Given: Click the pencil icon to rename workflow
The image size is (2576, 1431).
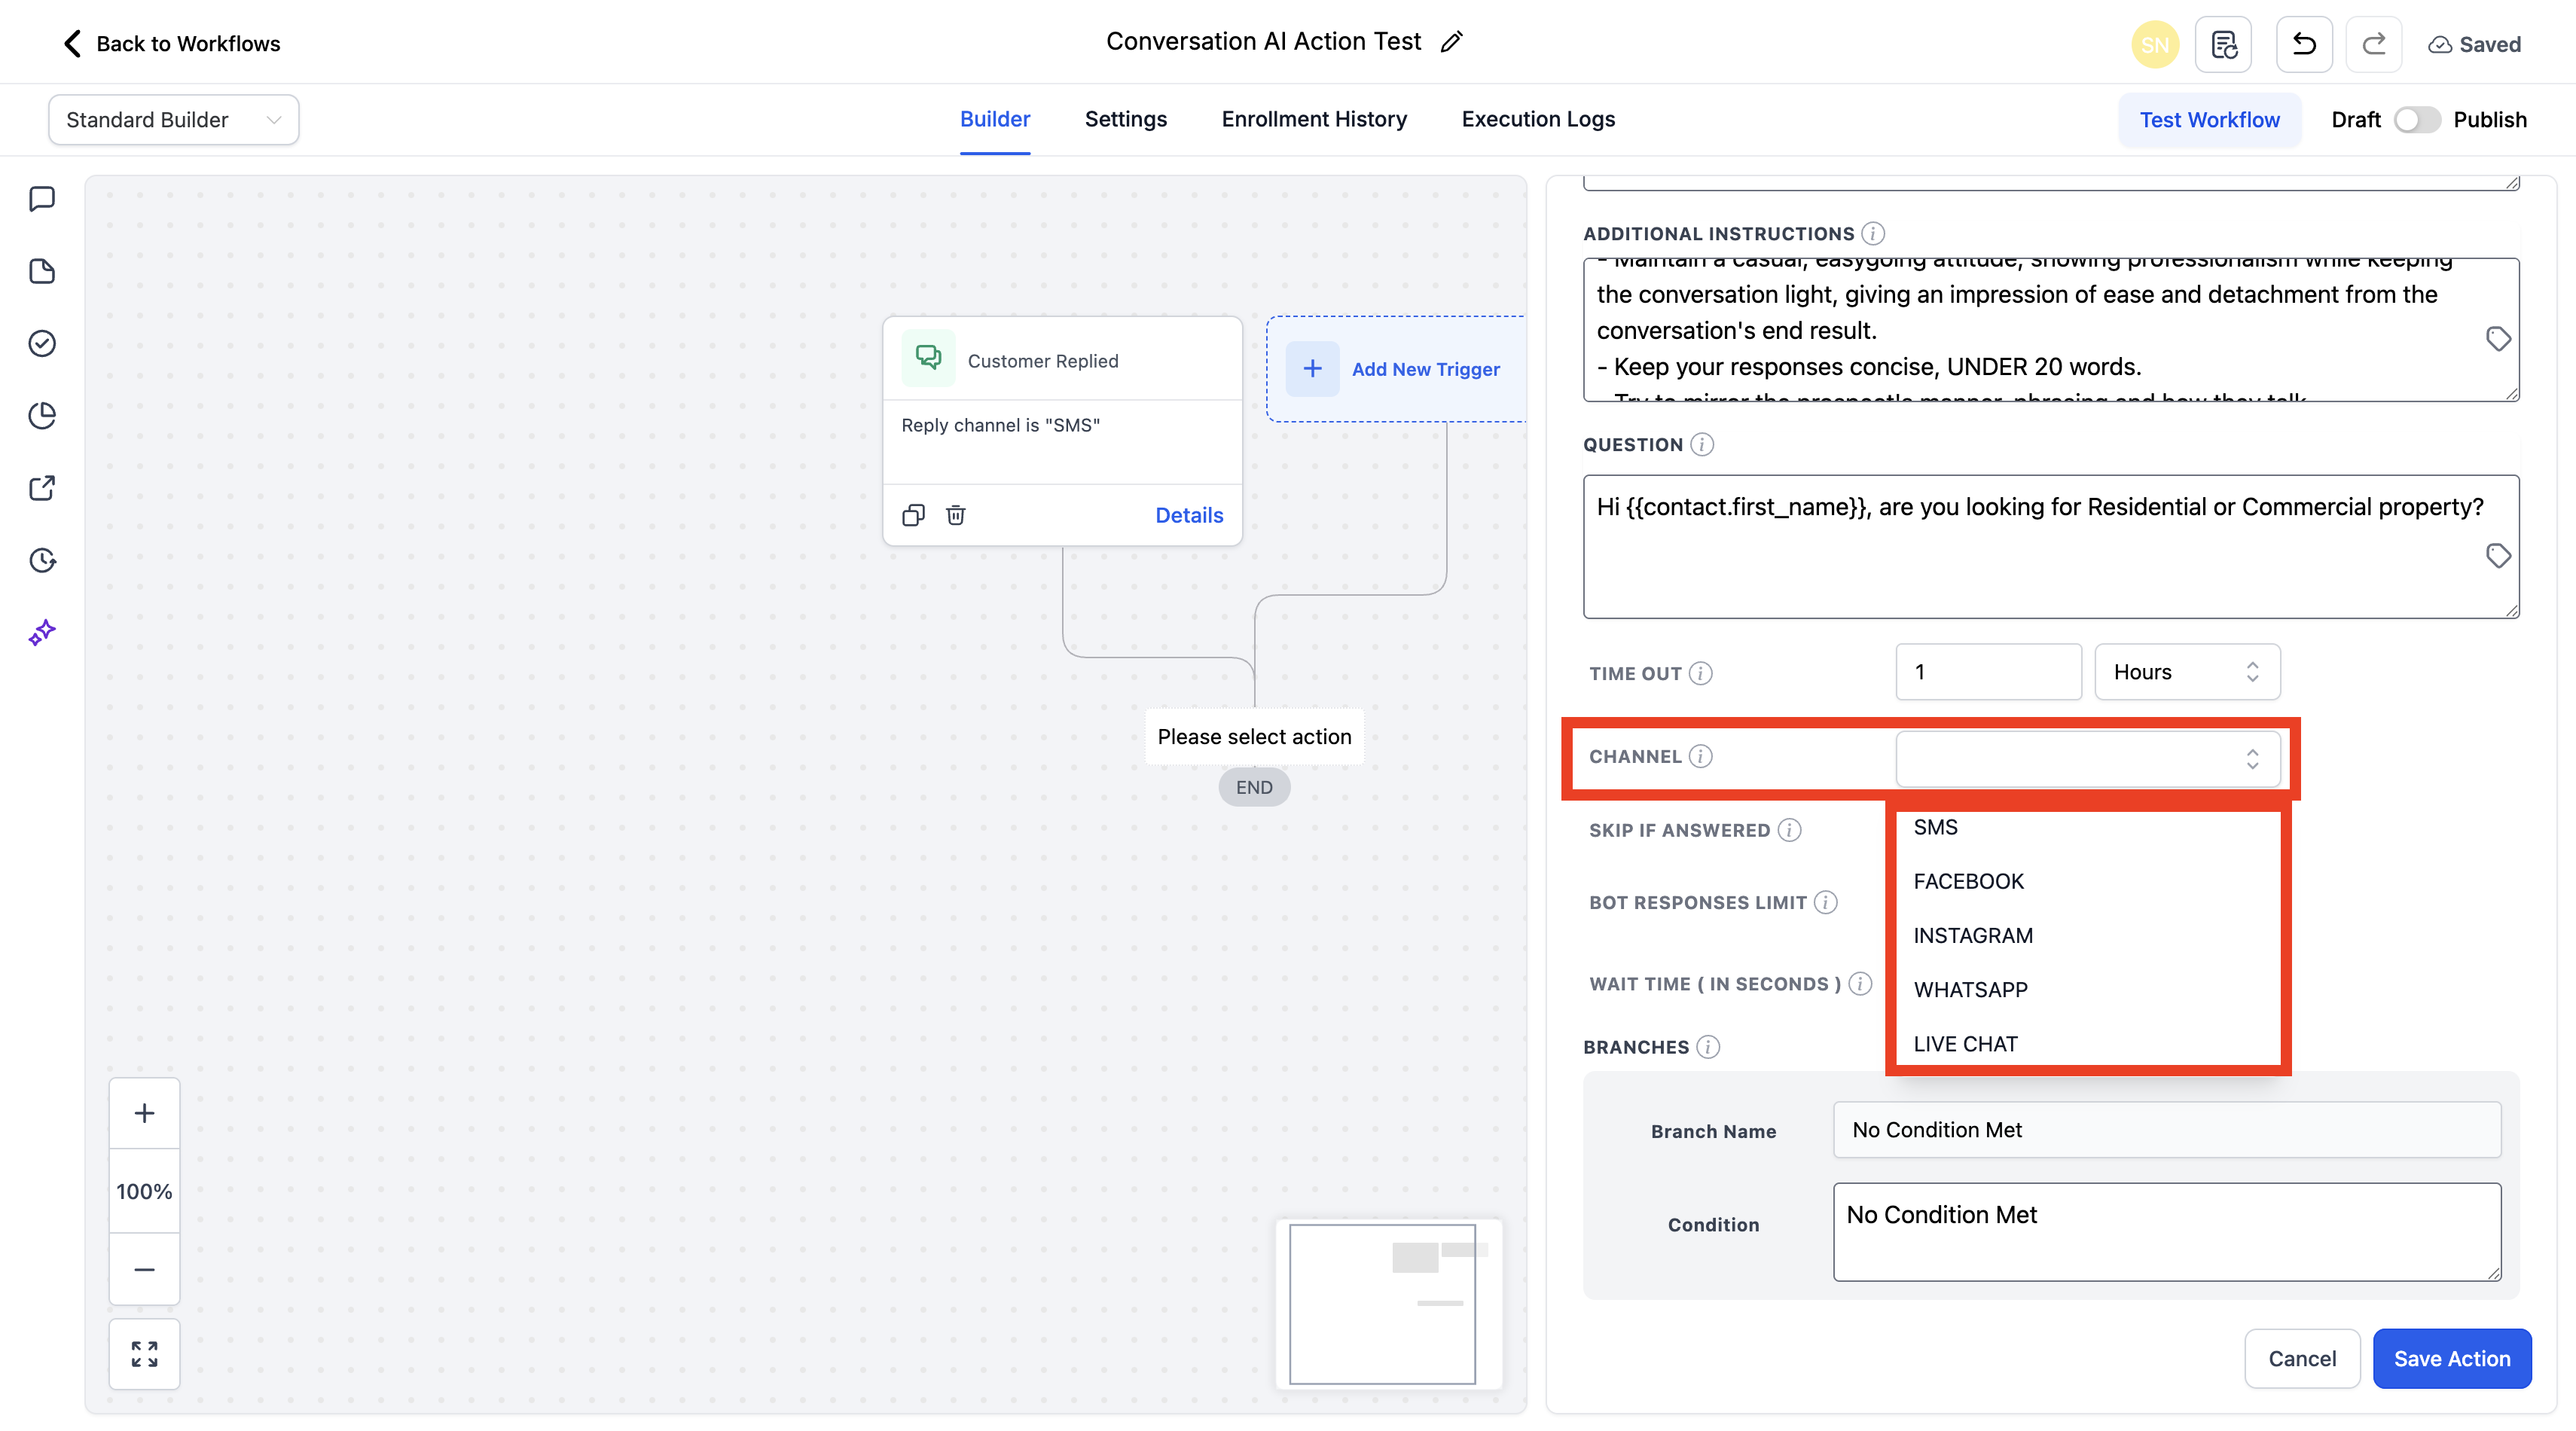Looking at the screenshot, I should [x=1451, y=42].
